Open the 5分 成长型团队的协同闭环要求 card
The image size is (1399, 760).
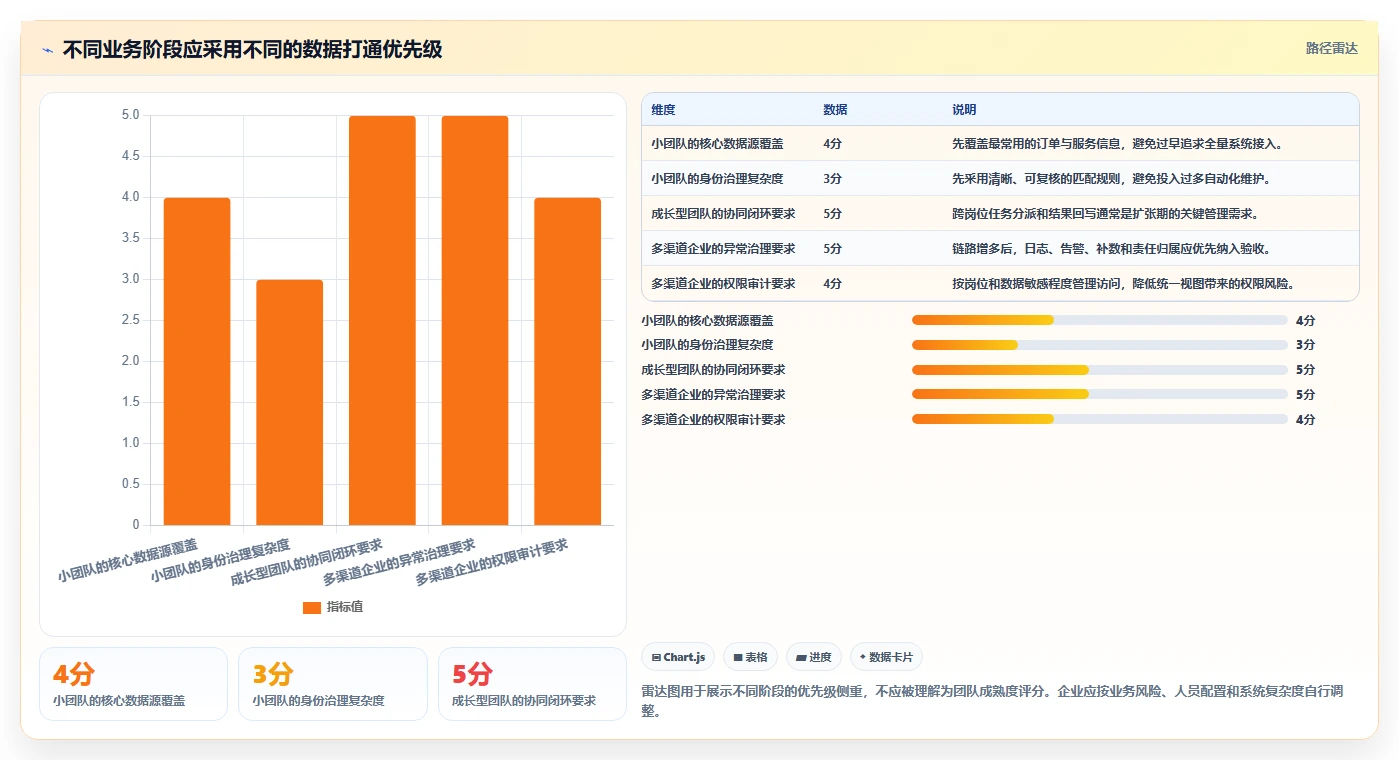tap(532, 684)
